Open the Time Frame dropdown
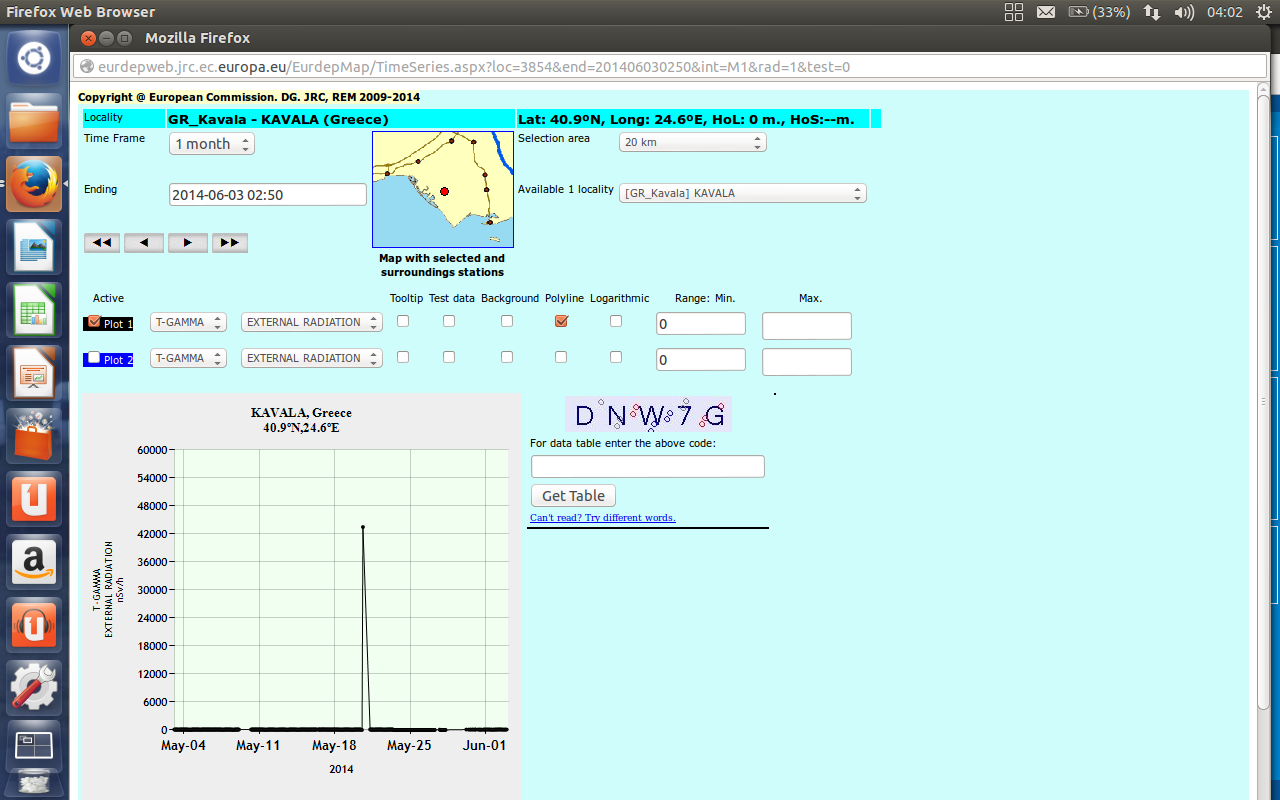Screen dimensions: 1280x800 [212, 144]
